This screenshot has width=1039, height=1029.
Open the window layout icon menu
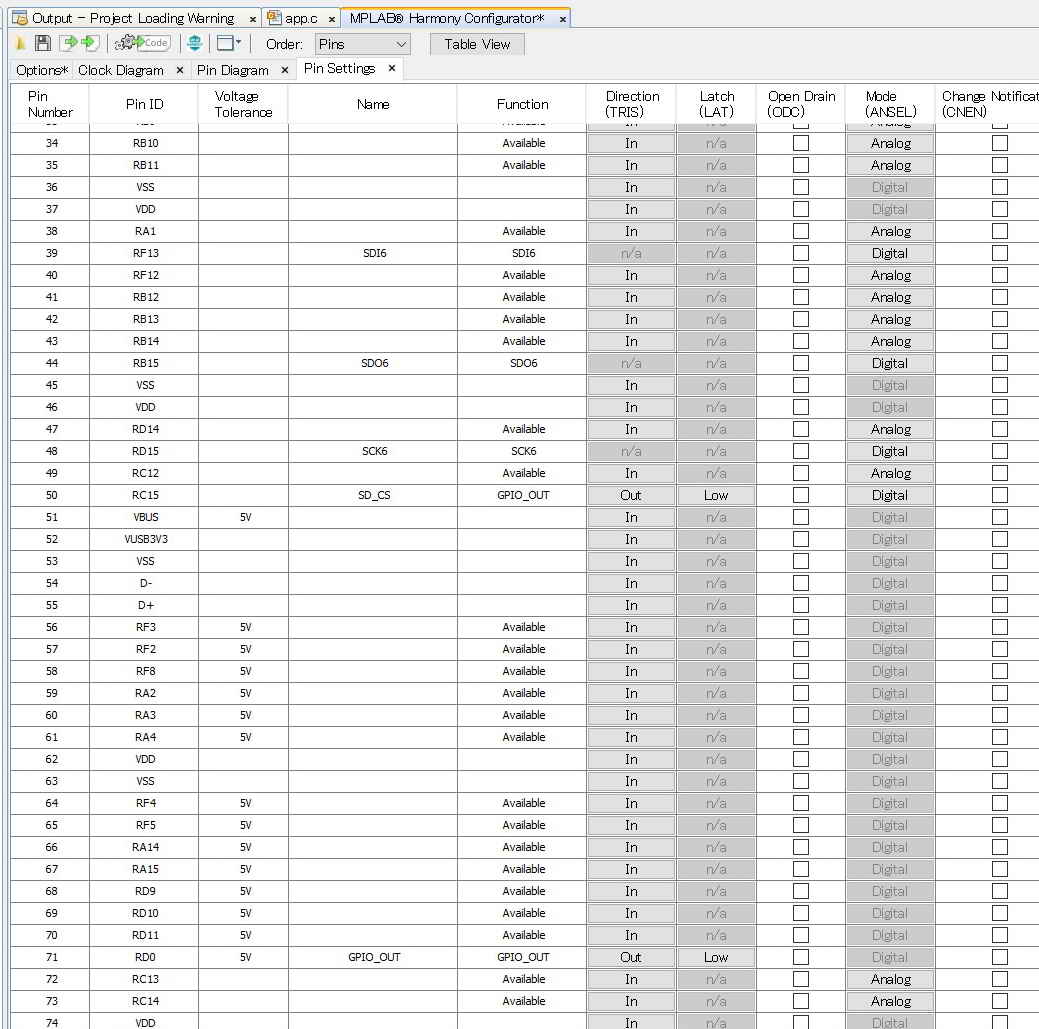tap(229, 44)
